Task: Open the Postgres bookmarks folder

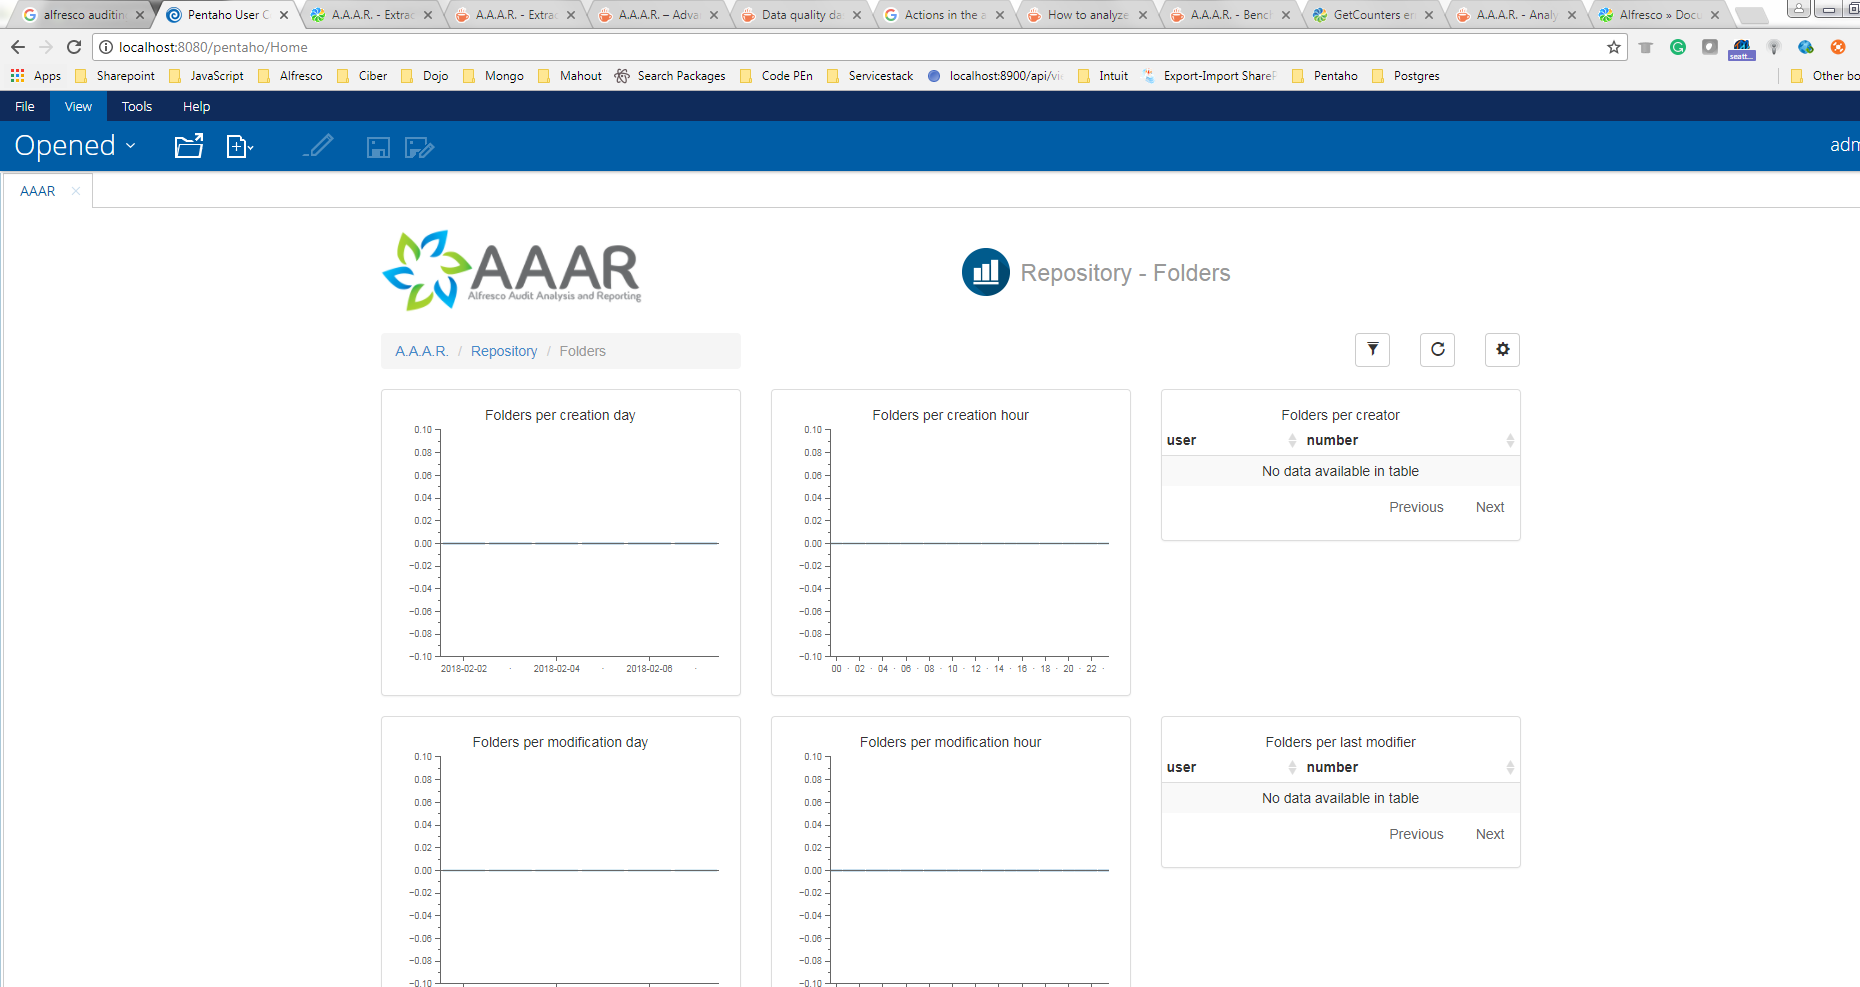Action: (1406, 76)
